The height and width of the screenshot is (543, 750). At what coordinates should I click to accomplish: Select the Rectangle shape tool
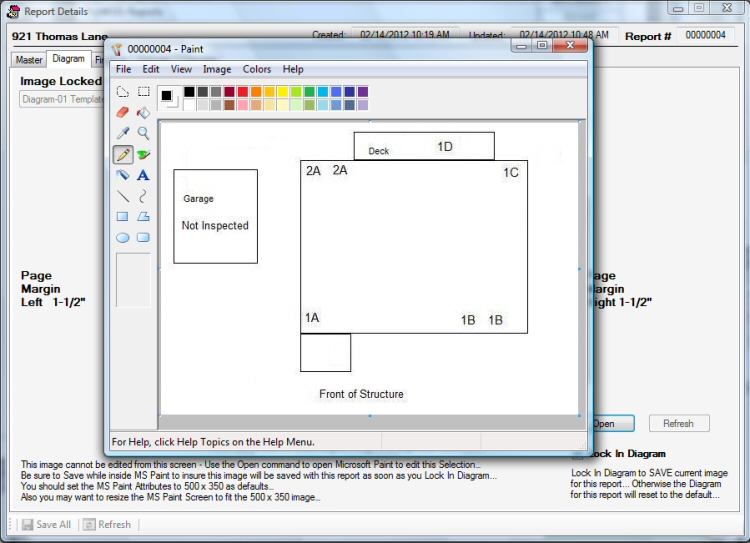coord(123,217)
